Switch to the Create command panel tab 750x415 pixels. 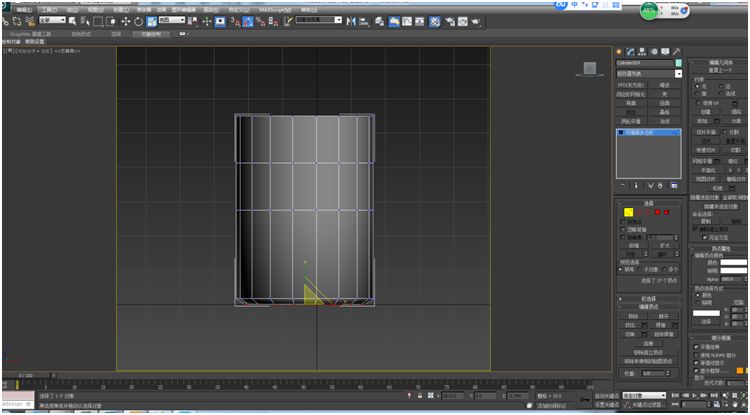[619, 52]
